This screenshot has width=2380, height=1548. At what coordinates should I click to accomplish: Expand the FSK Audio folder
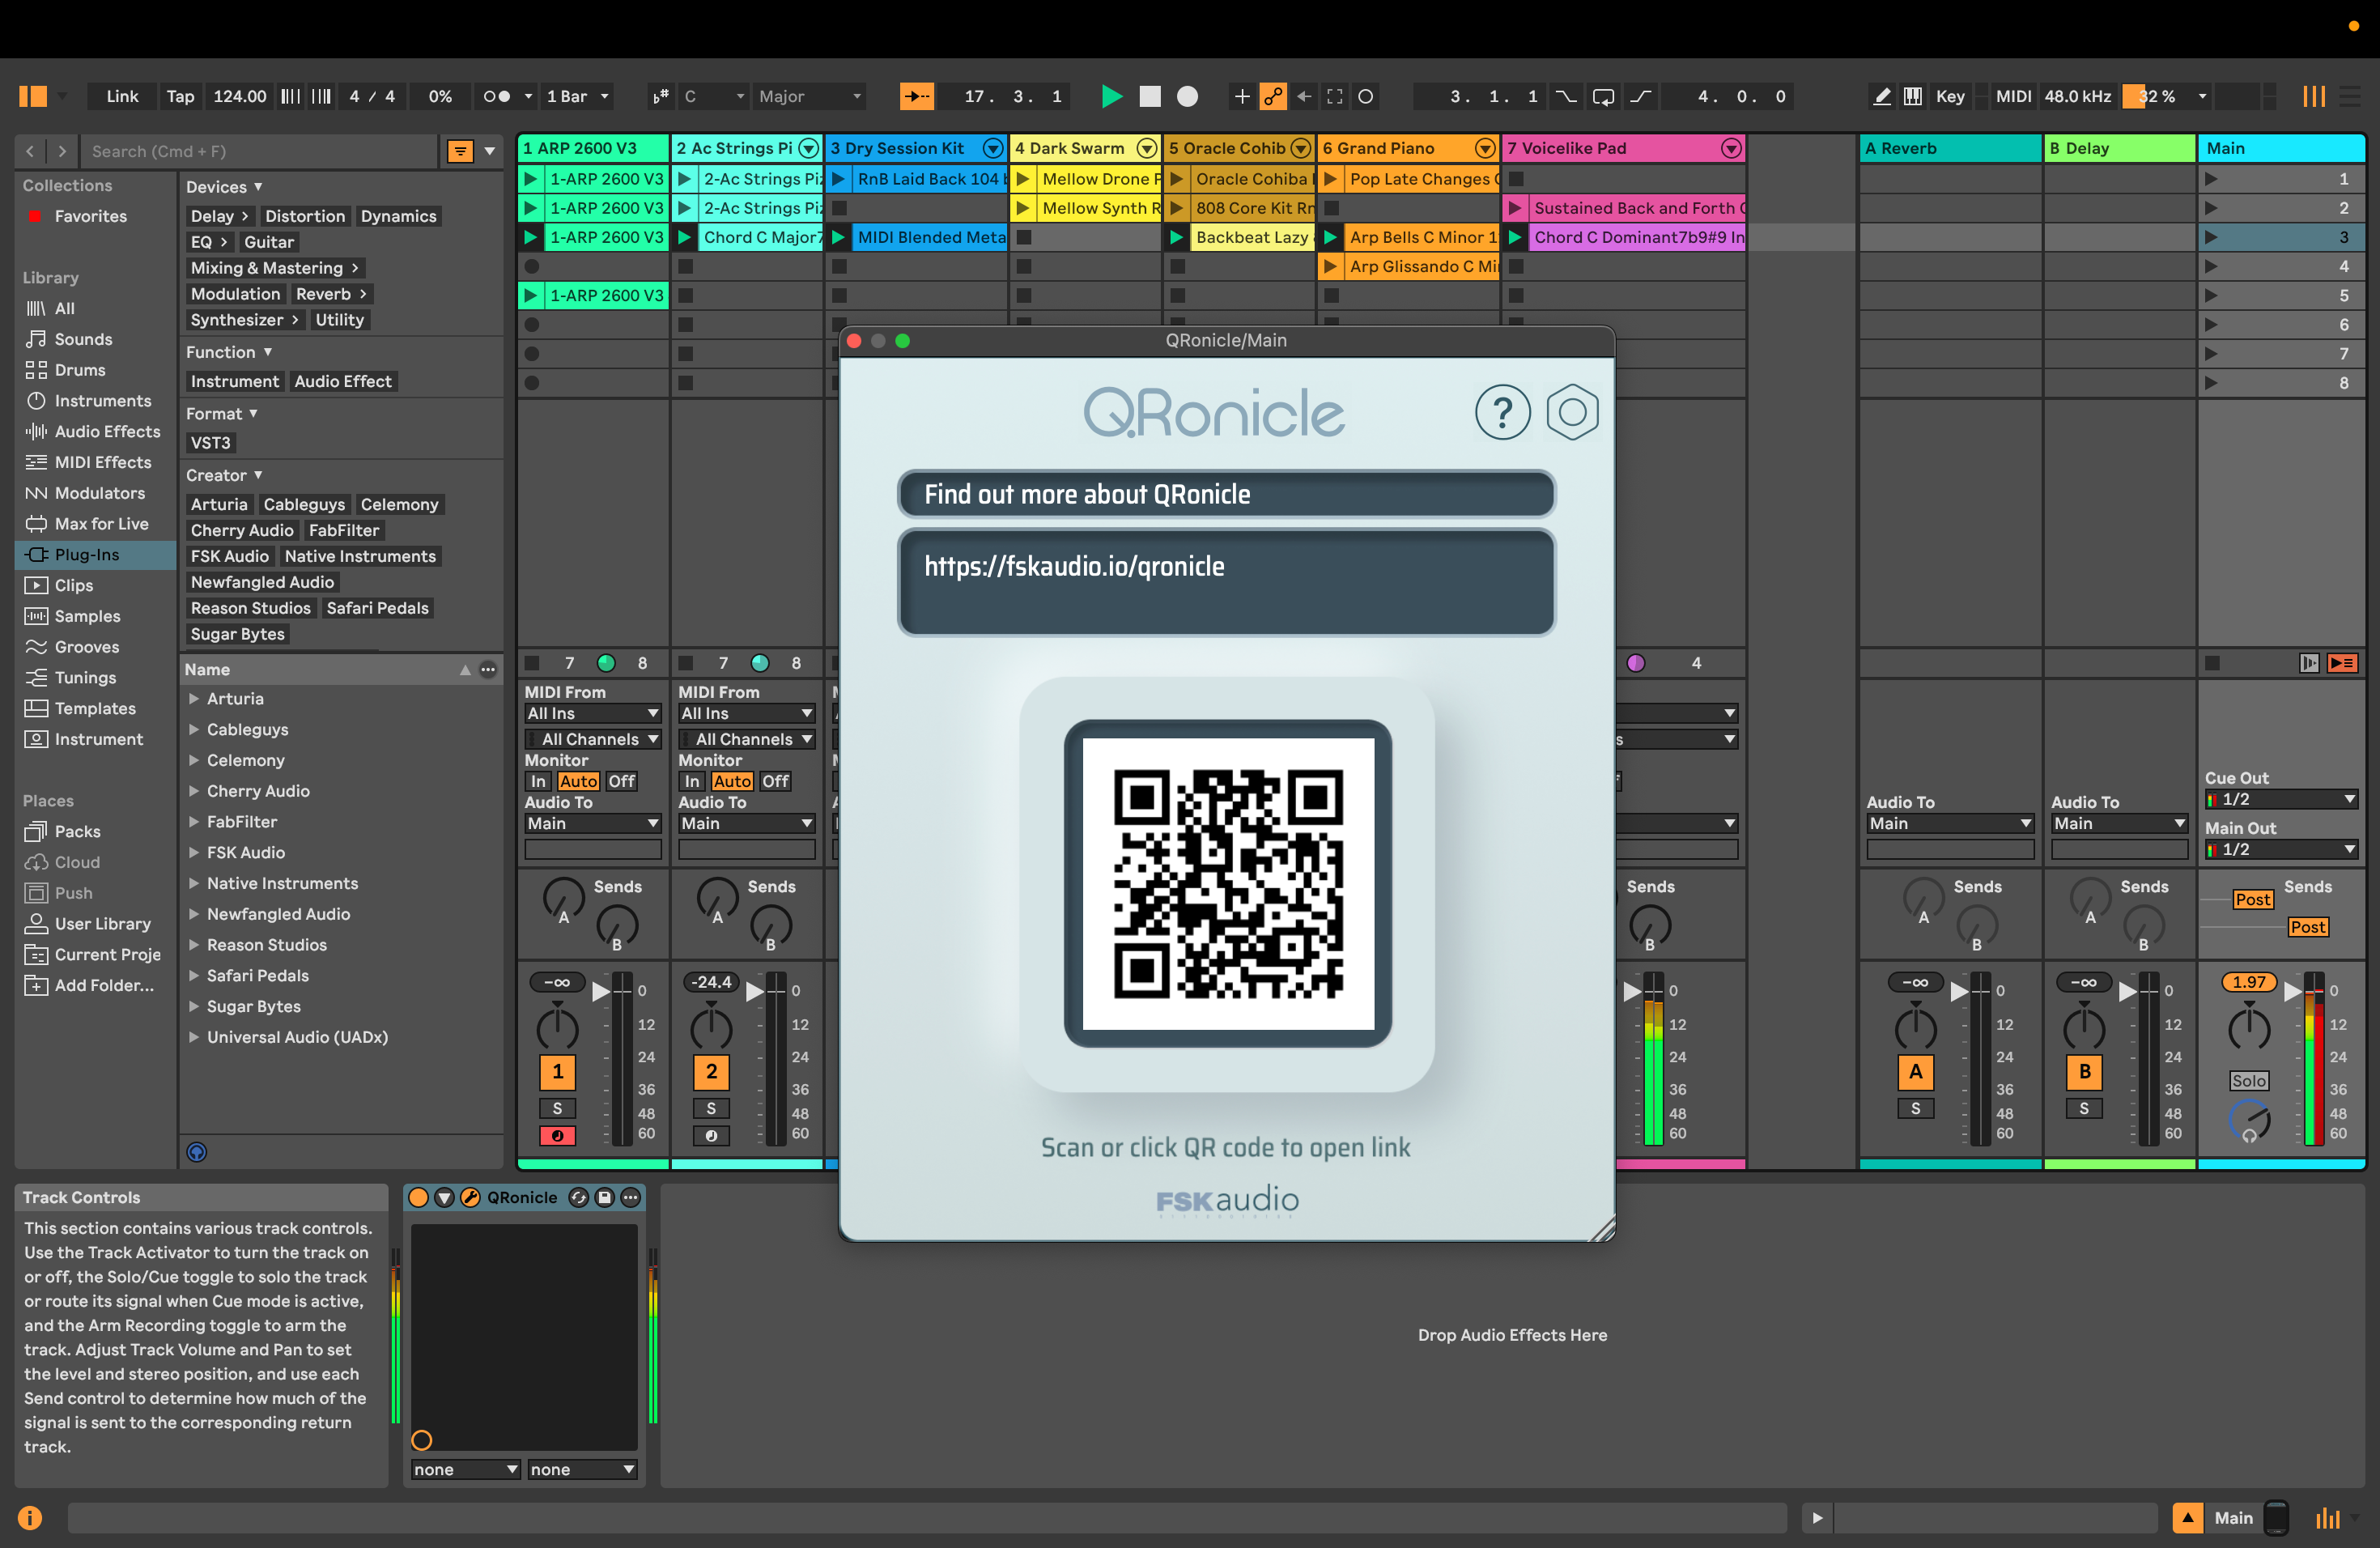tap(194, 852)
